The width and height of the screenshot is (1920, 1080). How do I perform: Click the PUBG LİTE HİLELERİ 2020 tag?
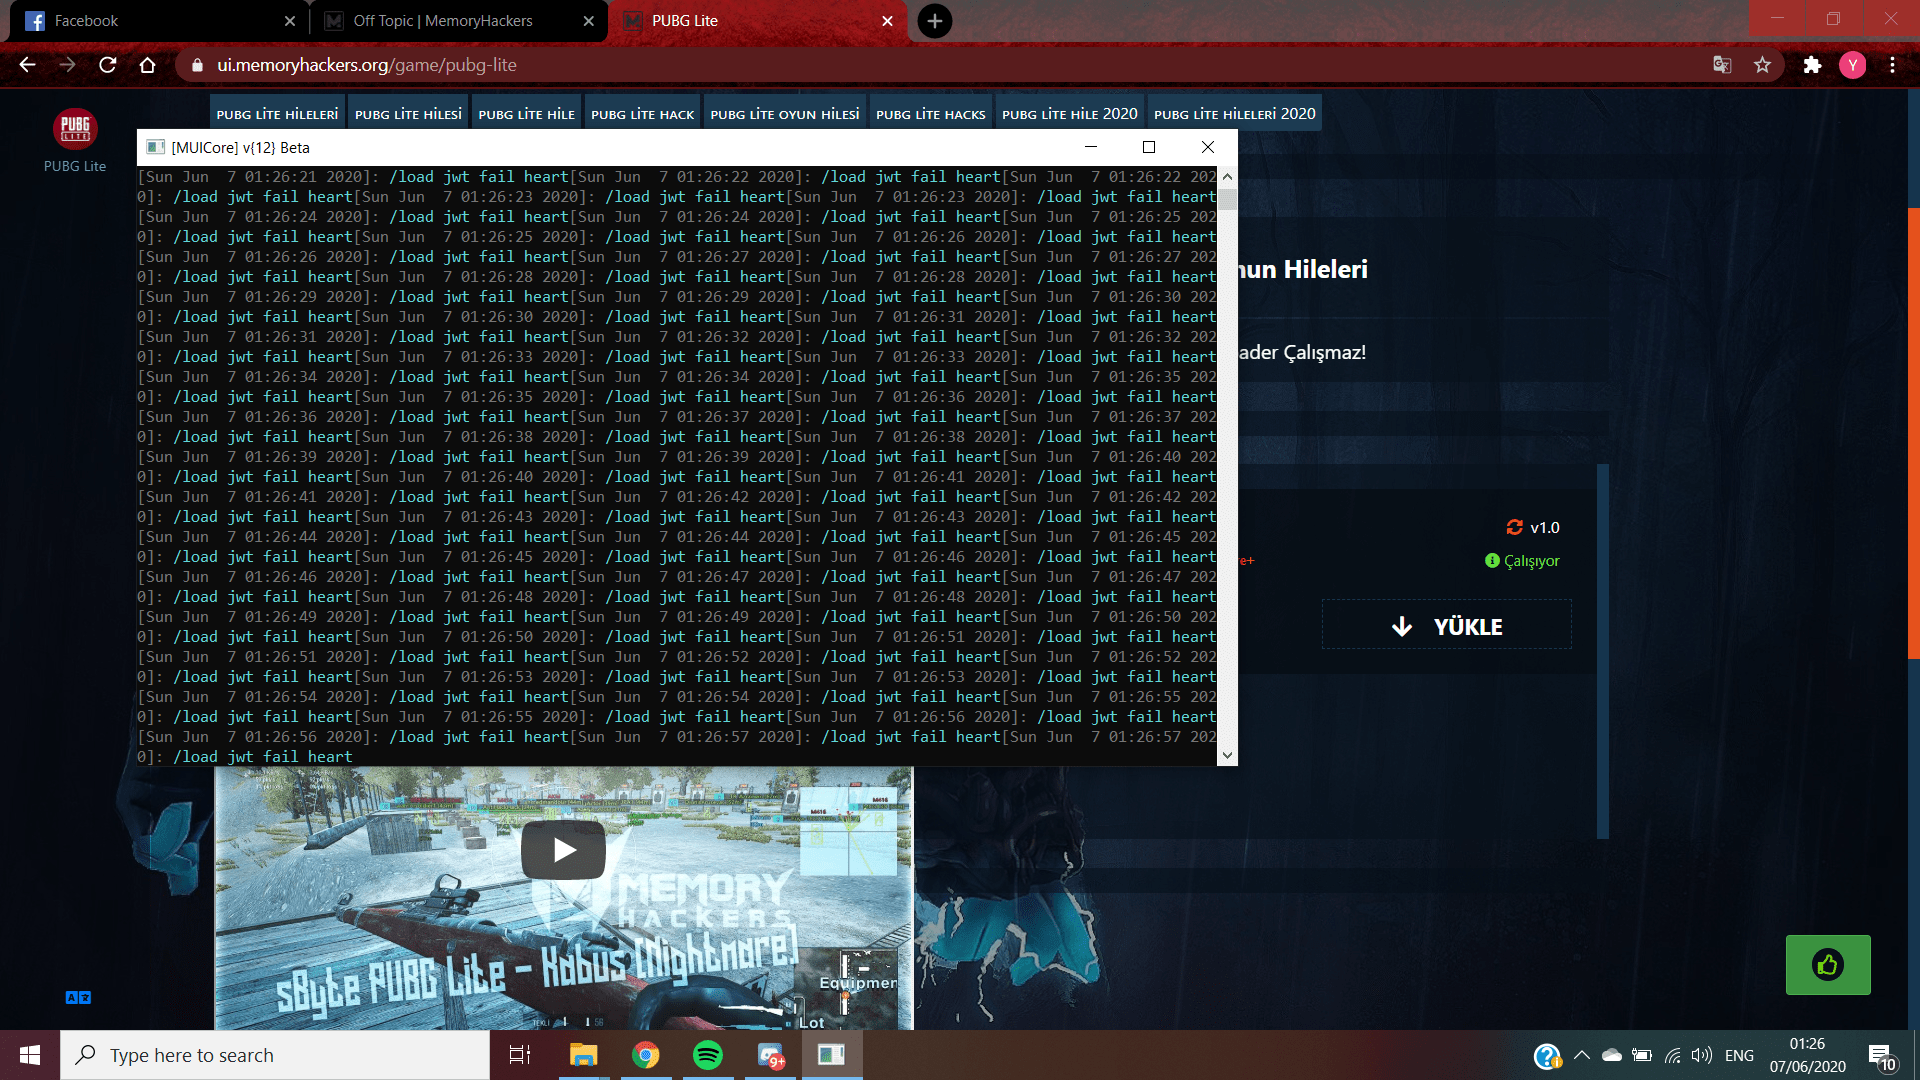pyautogui.click(x=1234, y=114)
